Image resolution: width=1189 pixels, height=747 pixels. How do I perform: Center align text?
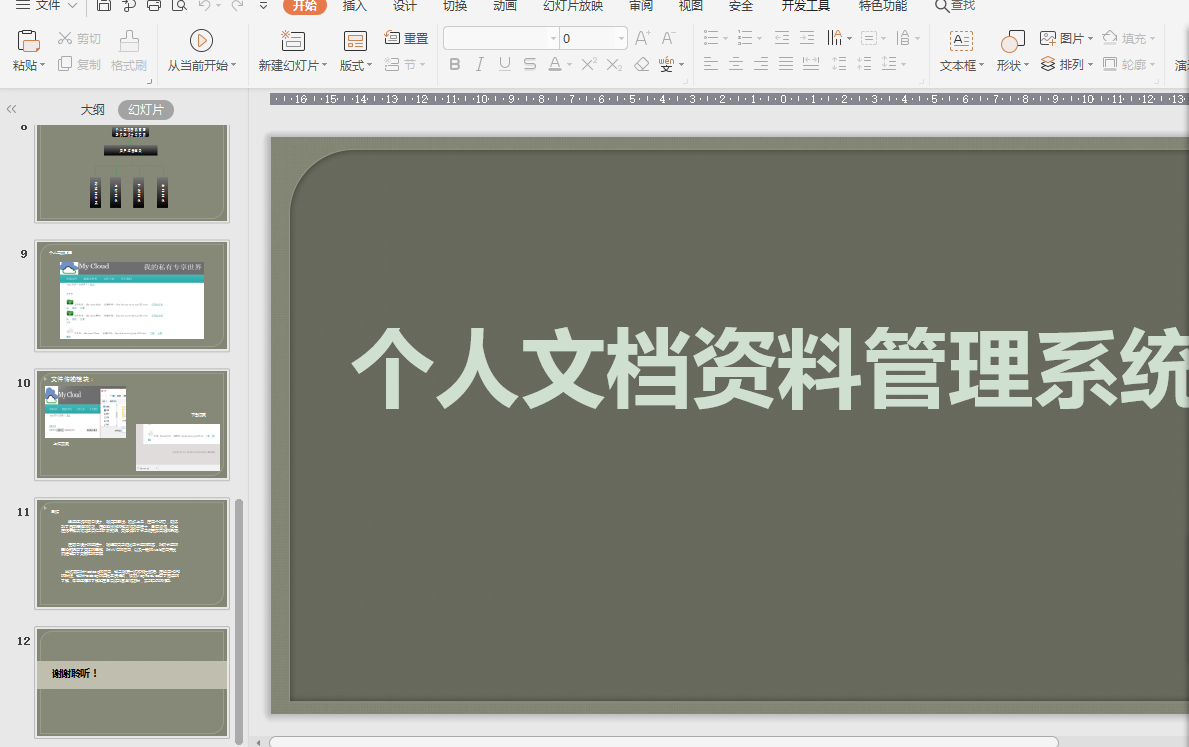[736, 64]
